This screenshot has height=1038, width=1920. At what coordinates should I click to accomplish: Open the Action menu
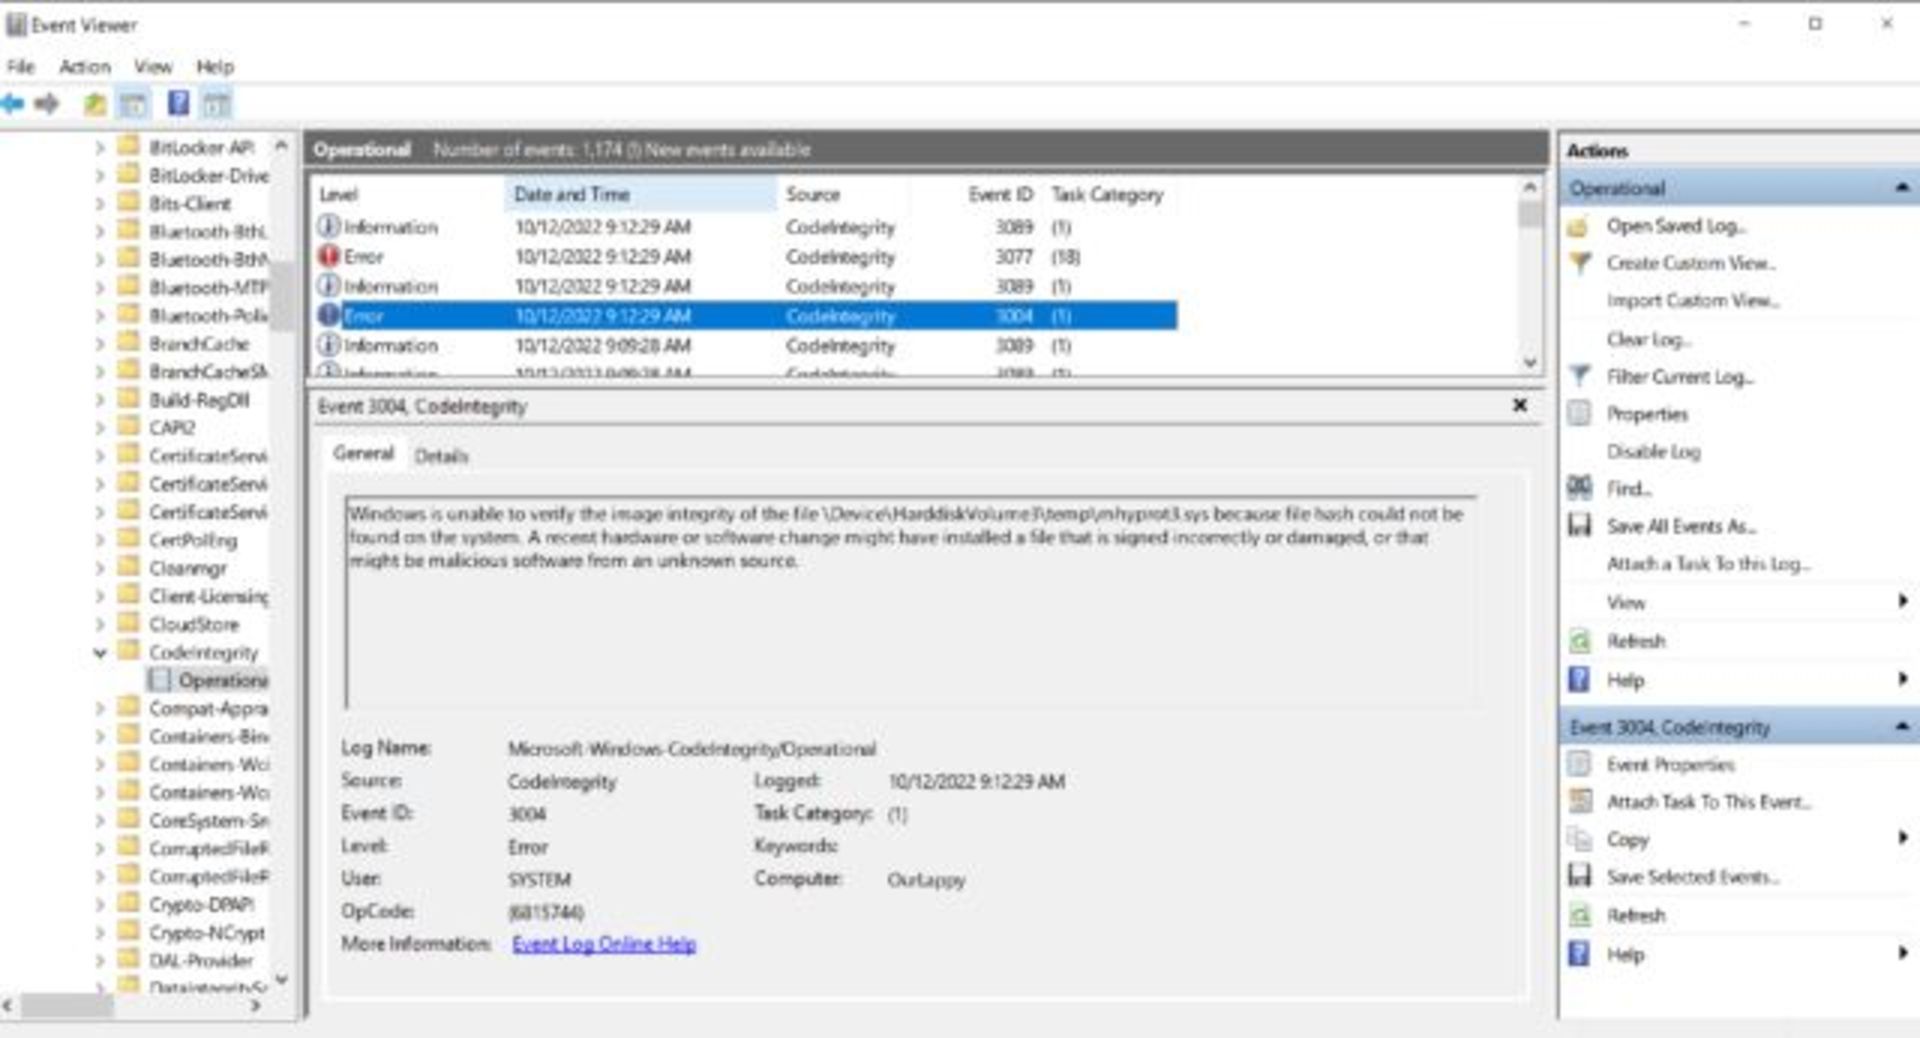click(85, 67)
